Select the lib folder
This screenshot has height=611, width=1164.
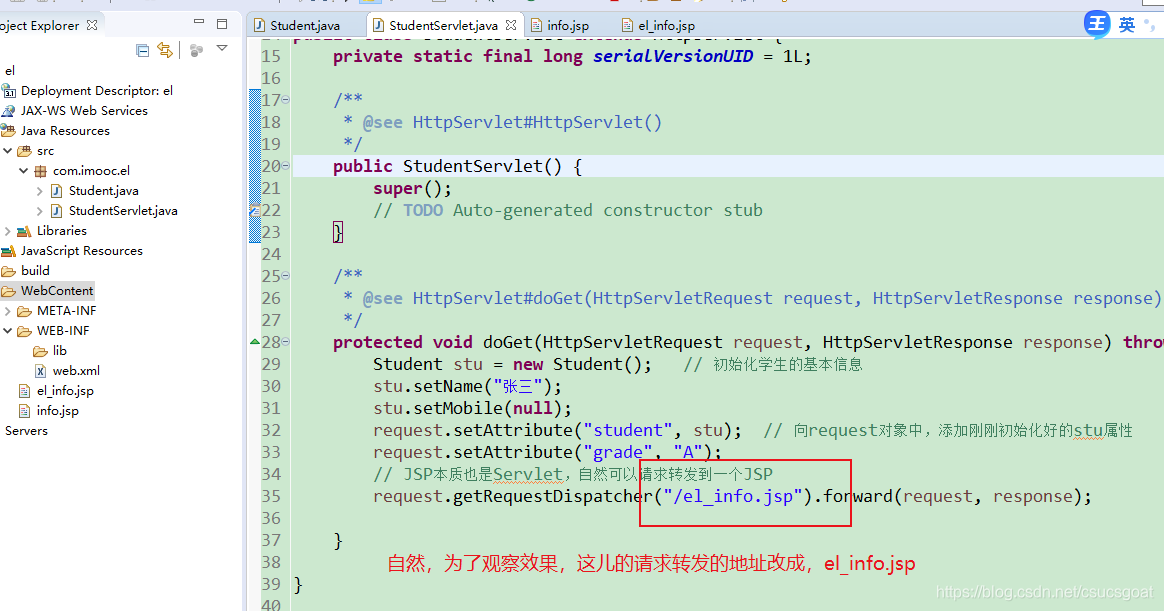pos(59,351)
